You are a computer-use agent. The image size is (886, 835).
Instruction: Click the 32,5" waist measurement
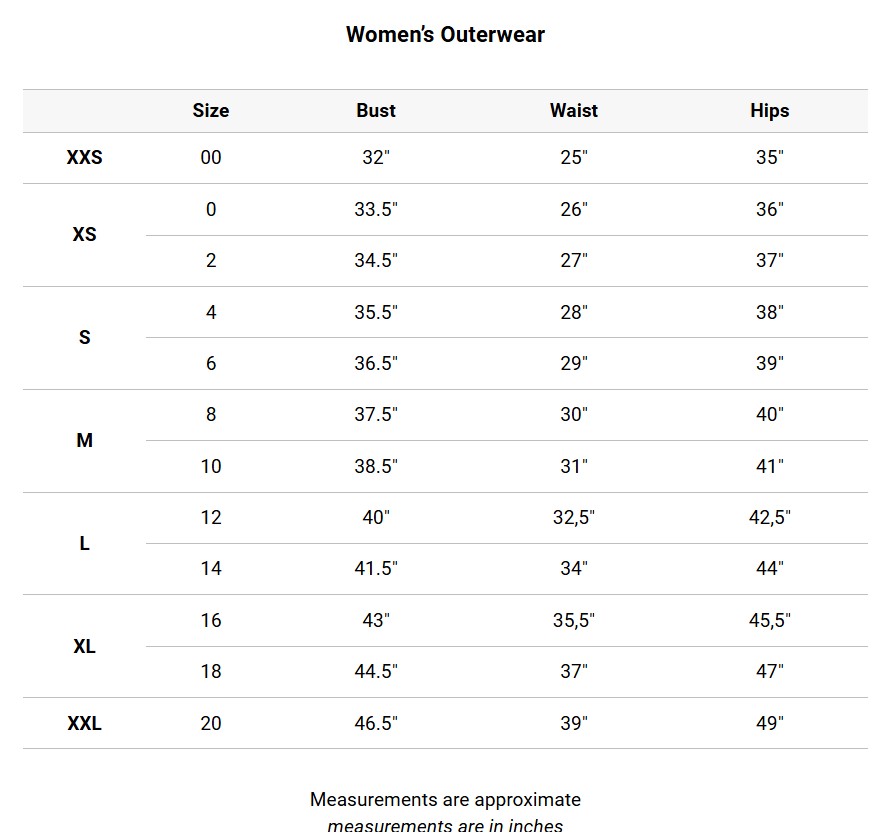click(x=573, y=518)
